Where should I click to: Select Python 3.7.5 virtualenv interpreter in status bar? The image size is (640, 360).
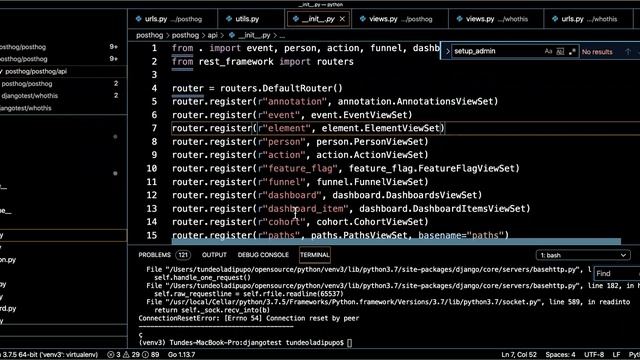point(49,354)
